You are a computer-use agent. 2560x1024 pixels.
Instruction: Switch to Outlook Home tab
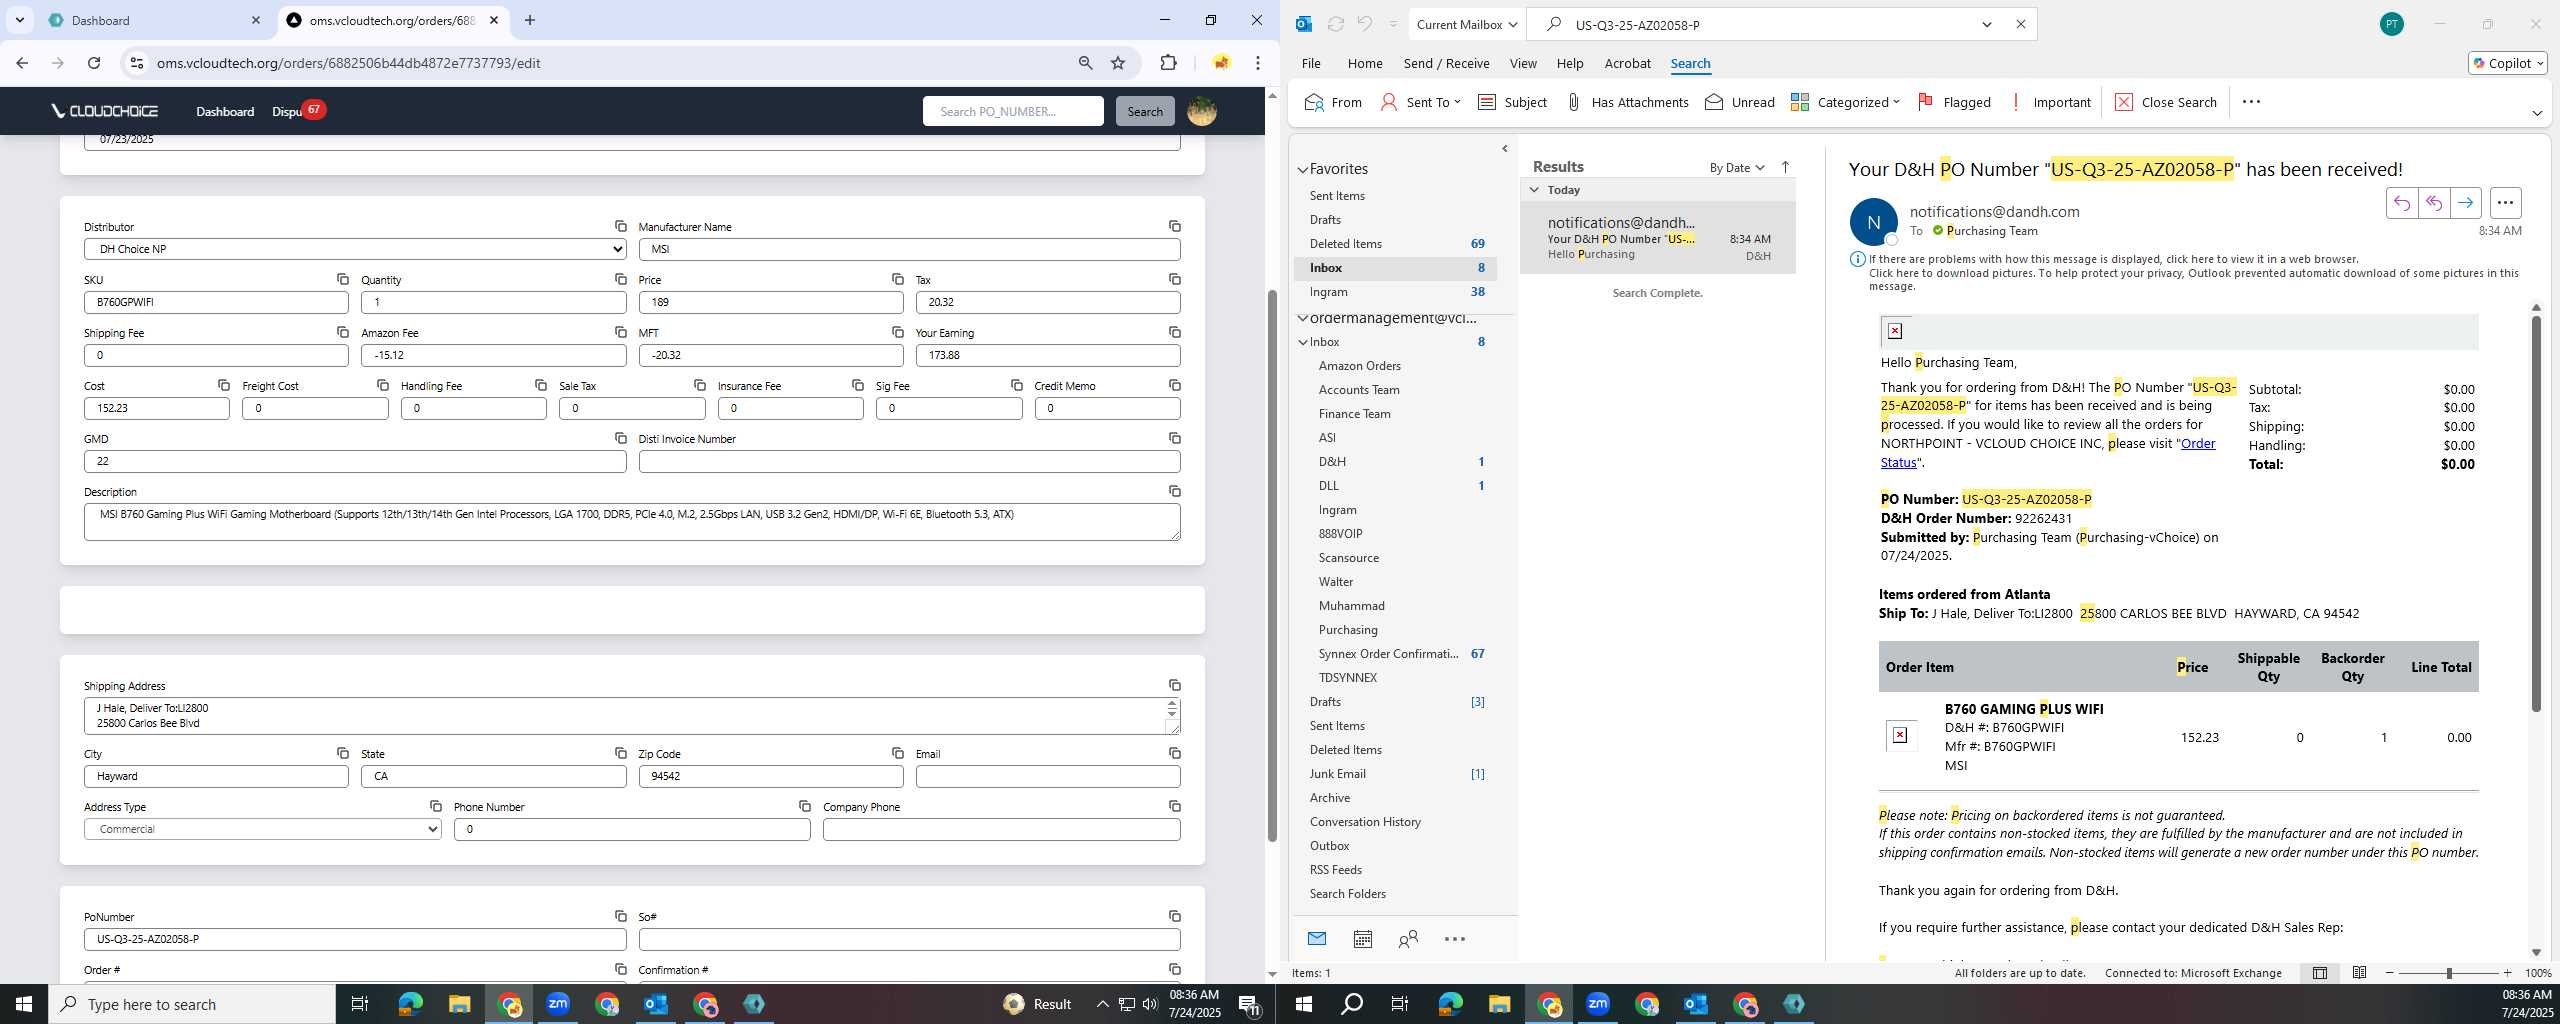1364,63
